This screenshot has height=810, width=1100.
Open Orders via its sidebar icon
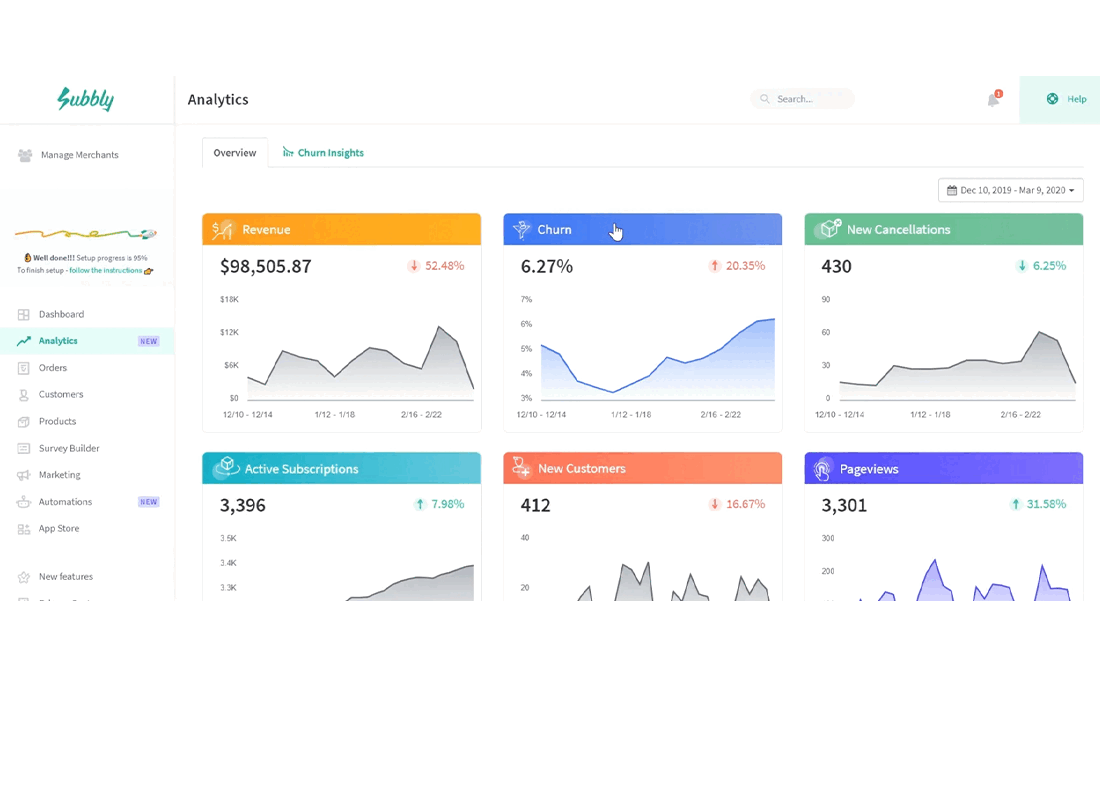pyautogui.click(x=24, y=367)
